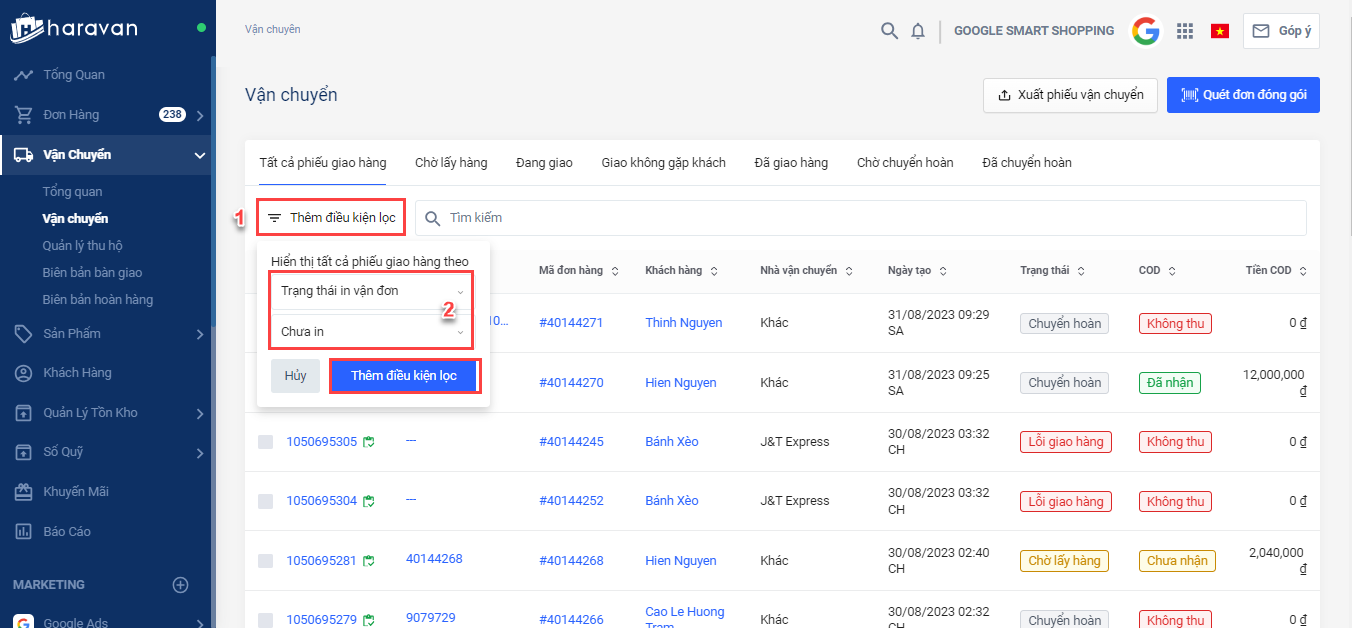1352x628 pixels.
Task: Open the notifications bell
Action: tap(918, 31)
